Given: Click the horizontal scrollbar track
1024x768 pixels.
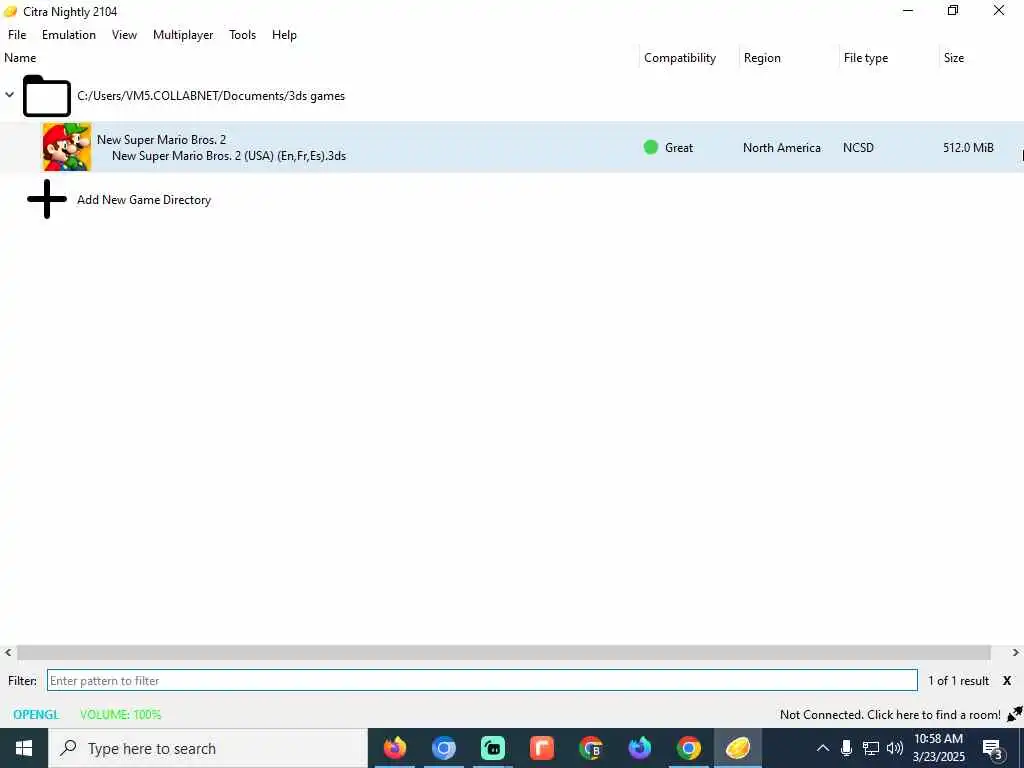Looking at the screenshot, I should point(504,652).
